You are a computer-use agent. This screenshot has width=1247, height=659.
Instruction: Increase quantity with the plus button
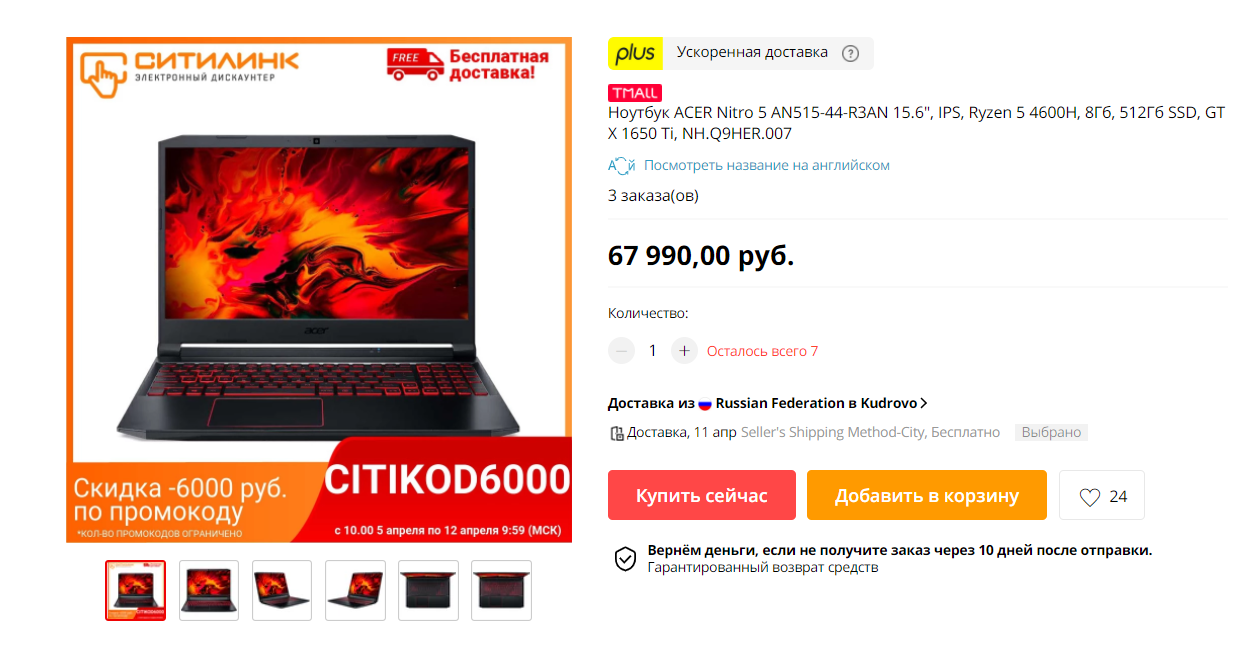coord(684,351)
